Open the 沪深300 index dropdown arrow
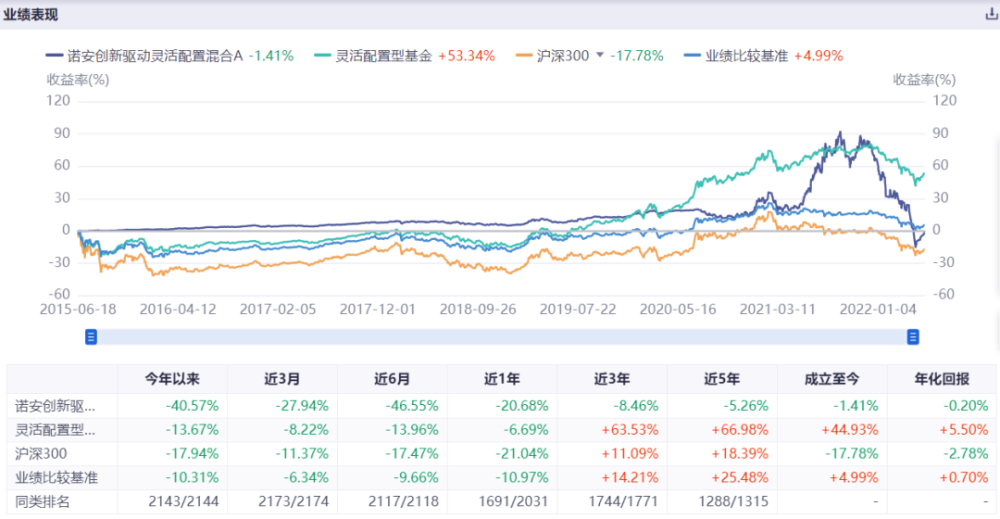The image size is (1000, 519). coord(599,55)
